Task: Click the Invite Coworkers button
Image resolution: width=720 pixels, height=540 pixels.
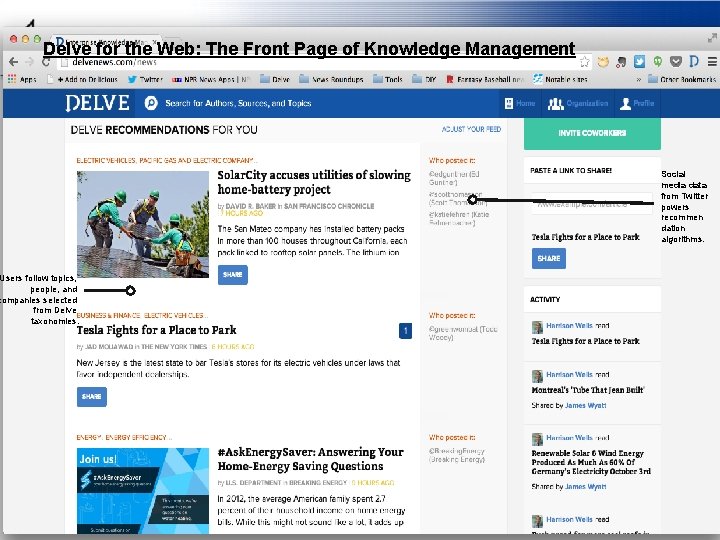Action: click(592, 133)
